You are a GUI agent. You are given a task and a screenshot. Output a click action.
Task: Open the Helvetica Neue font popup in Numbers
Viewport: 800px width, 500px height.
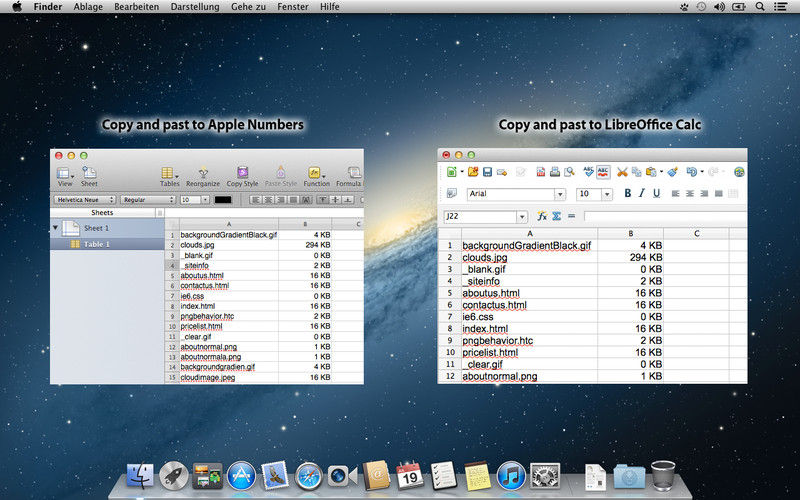point(85,199)
